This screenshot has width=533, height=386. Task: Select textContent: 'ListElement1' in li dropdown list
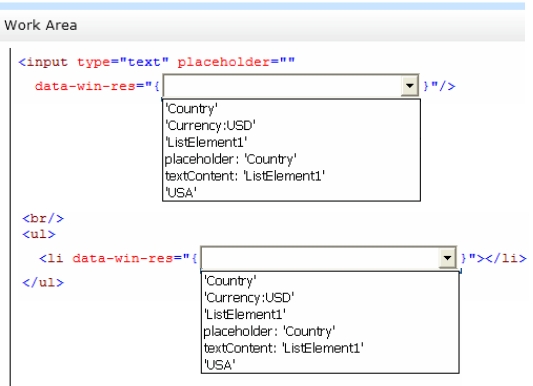click(x=330, y=348)
